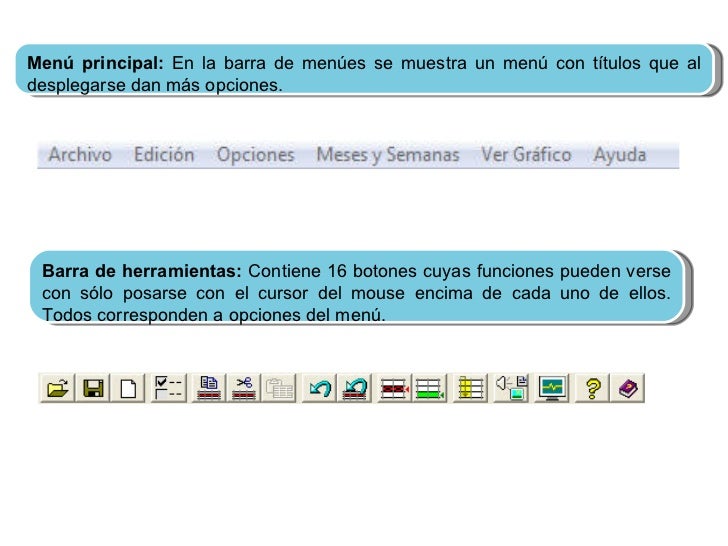
Task: Click the open folder icon
Action: point(58,388)
